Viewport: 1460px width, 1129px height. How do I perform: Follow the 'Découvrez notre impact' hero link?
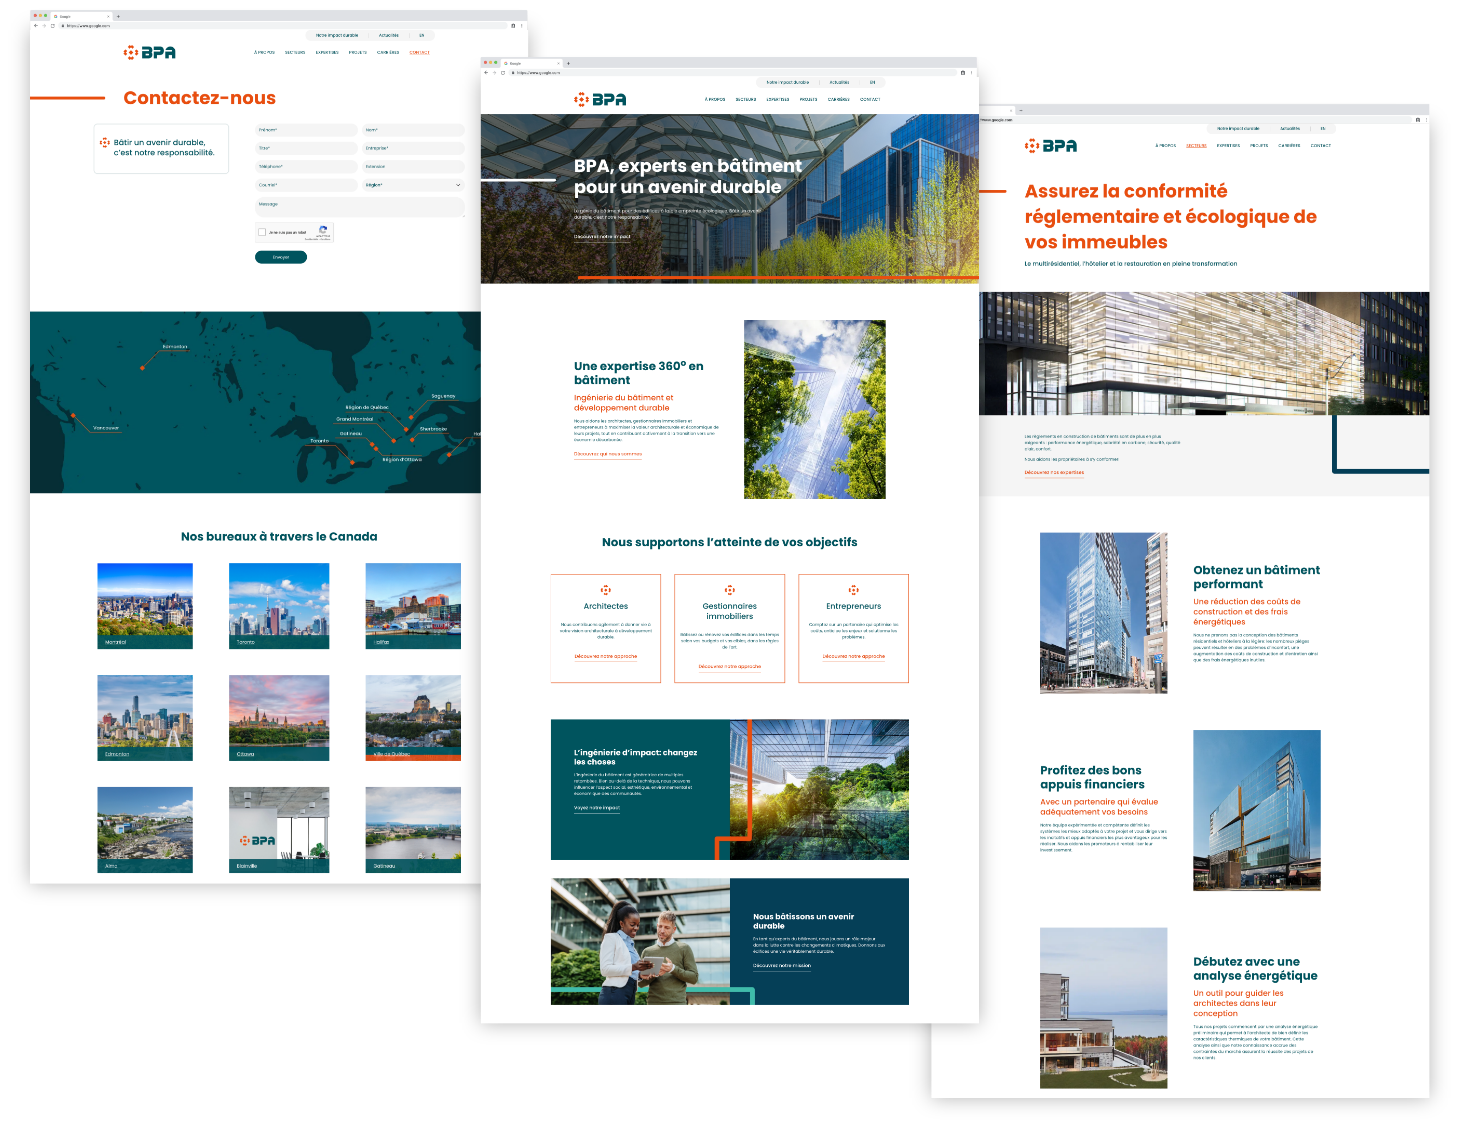pyautogui.click(x=602, y=237)
